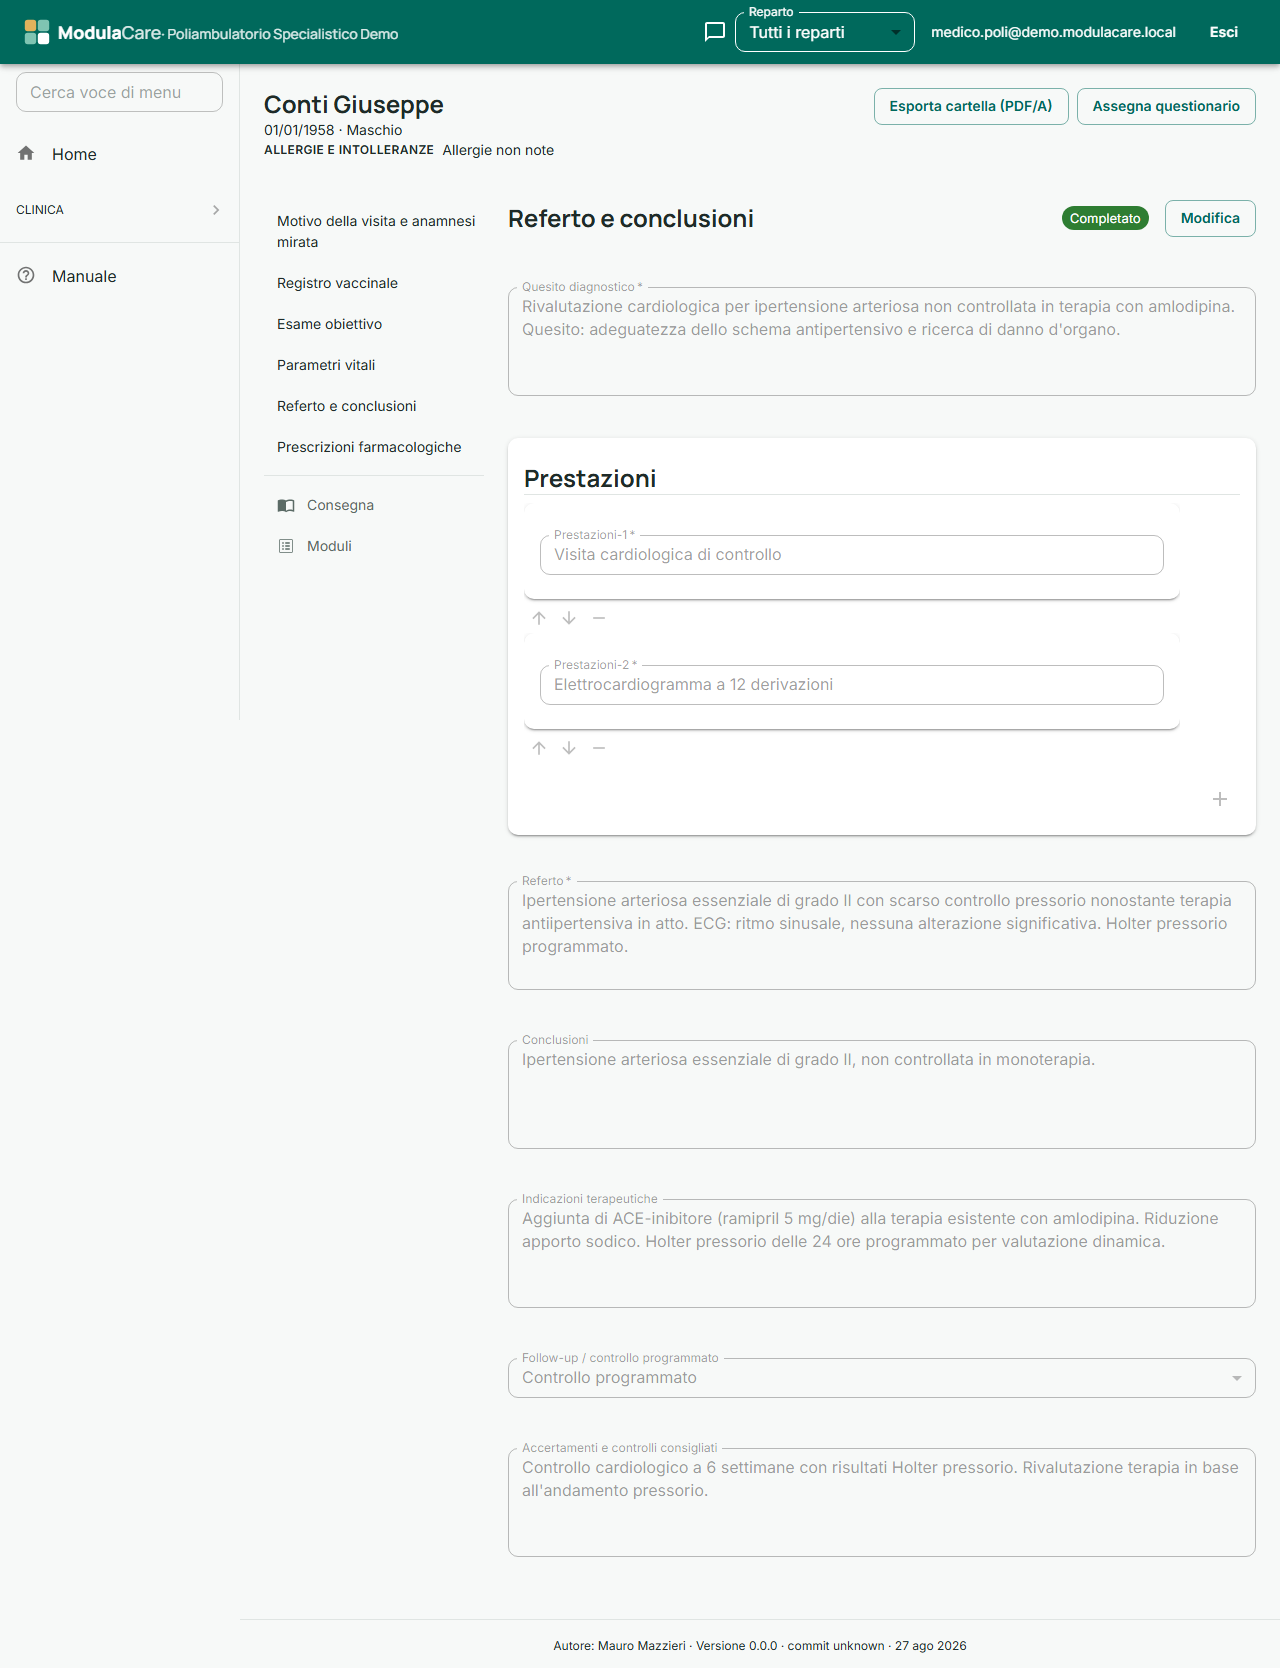The width and height of the screenshot is (1280, 1668).
Task: Remove the Prestazioni-2 entry with minus
Action: [x=599, y=748]
